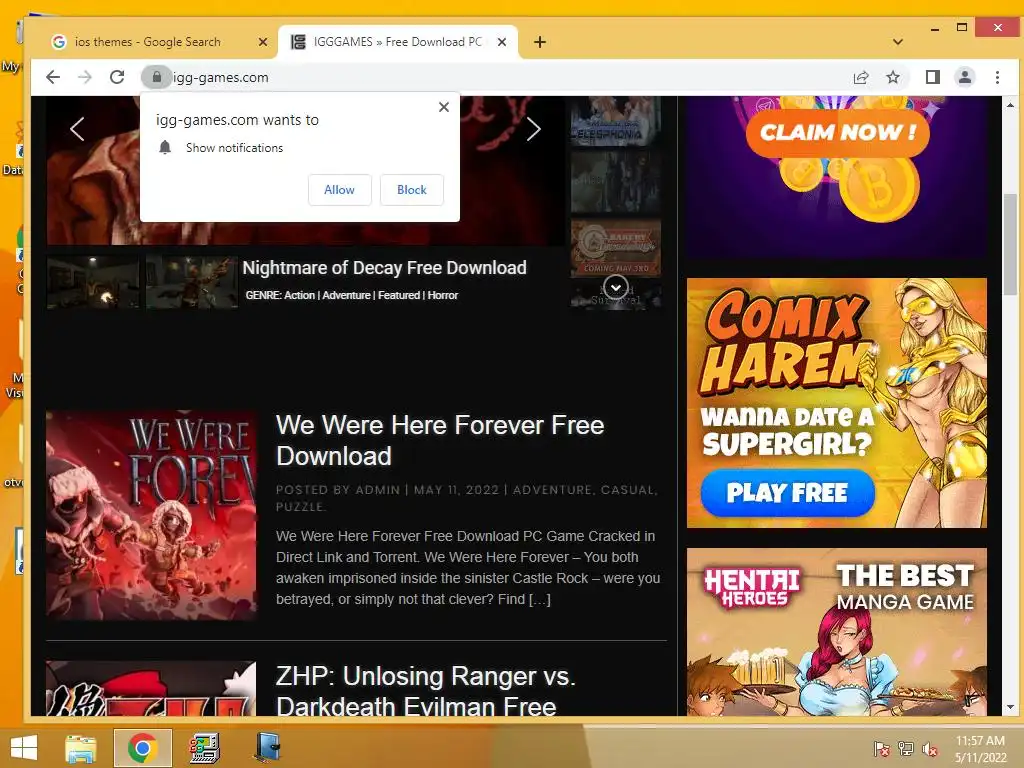
Task: Open the ZHP Unlosing Ranger post title
Action: (425, 691)
